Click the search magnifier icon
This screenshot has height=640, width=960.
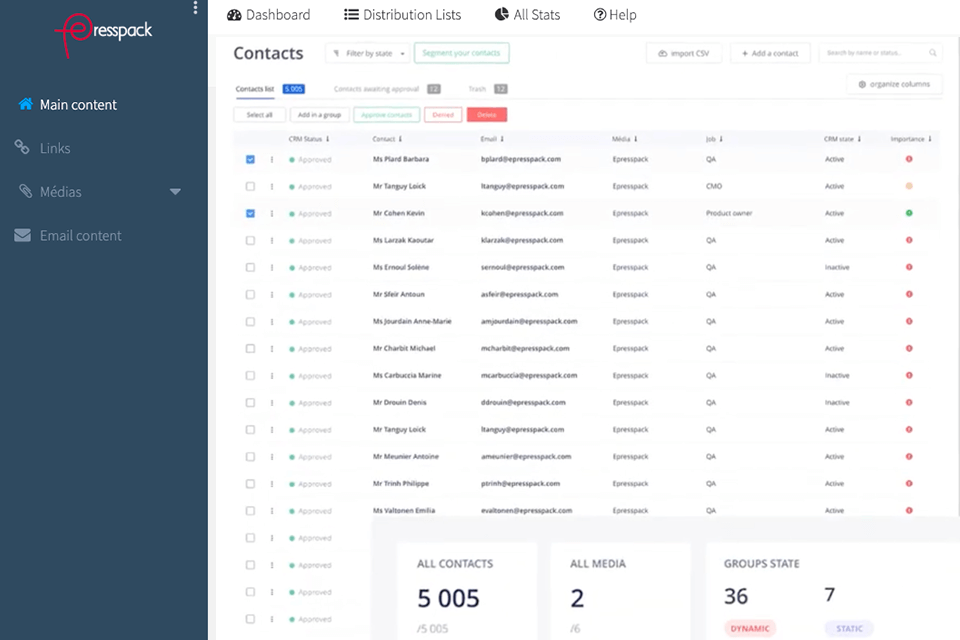pos(932,53)
